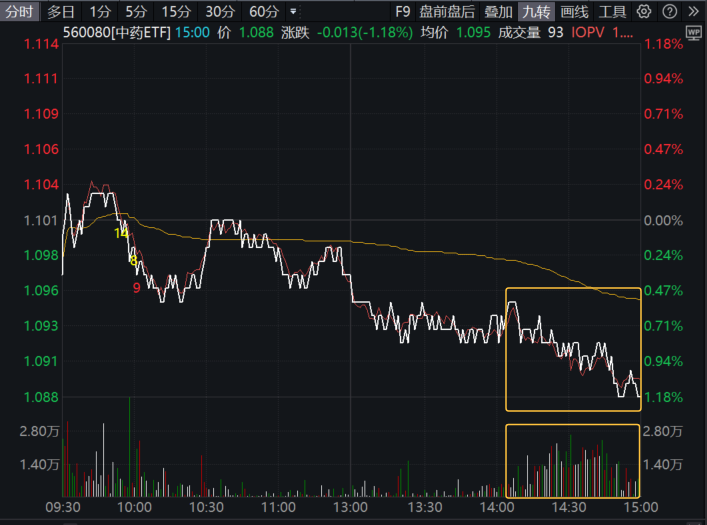Switch to the 多日 multi-day tab

click(61, 12)
